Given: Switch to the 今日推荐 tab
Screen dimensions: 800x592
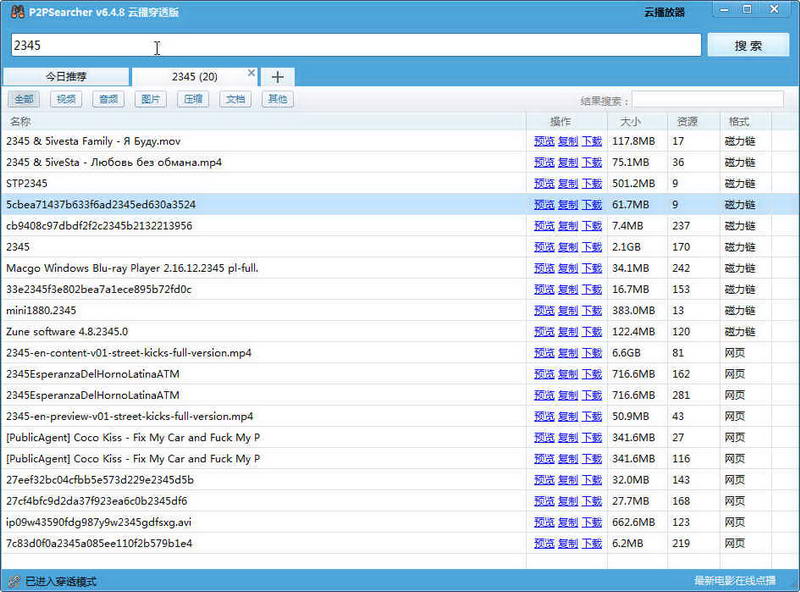Looking at the screenshot, I should coord(66,77).
